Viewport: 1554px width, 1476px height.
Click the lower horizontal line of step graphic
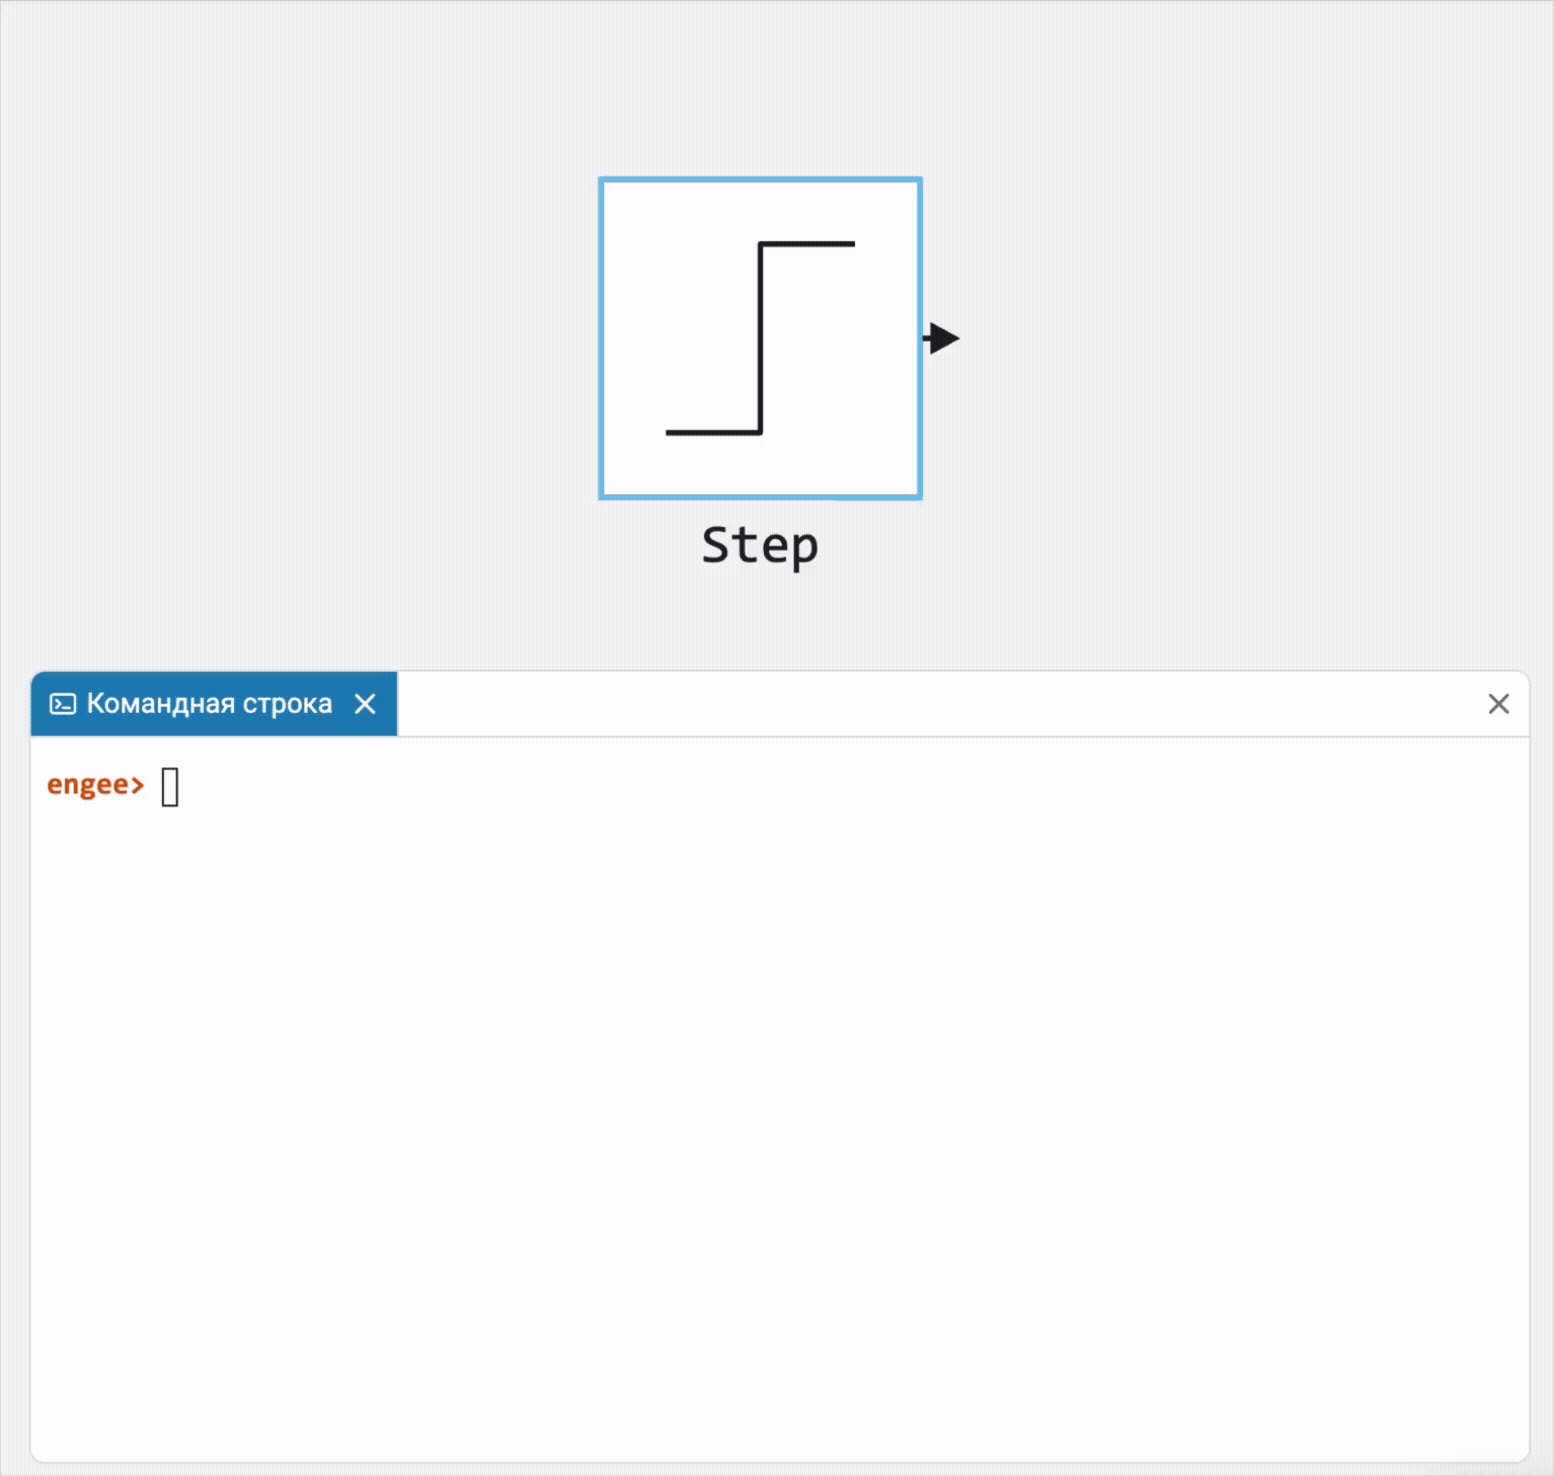pos(712,432)
